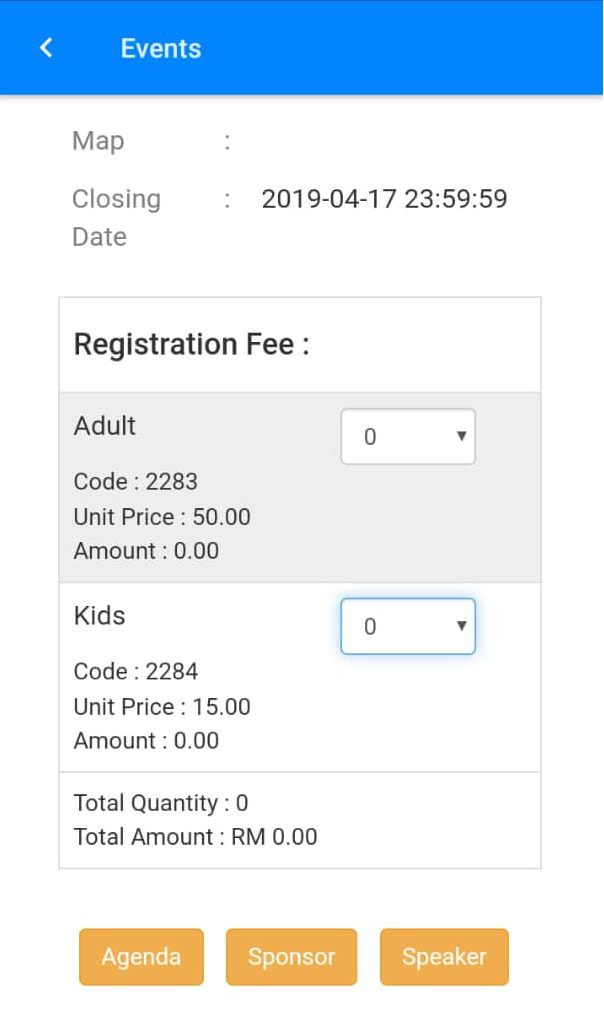Select the closing date value text

coord(384,199)
